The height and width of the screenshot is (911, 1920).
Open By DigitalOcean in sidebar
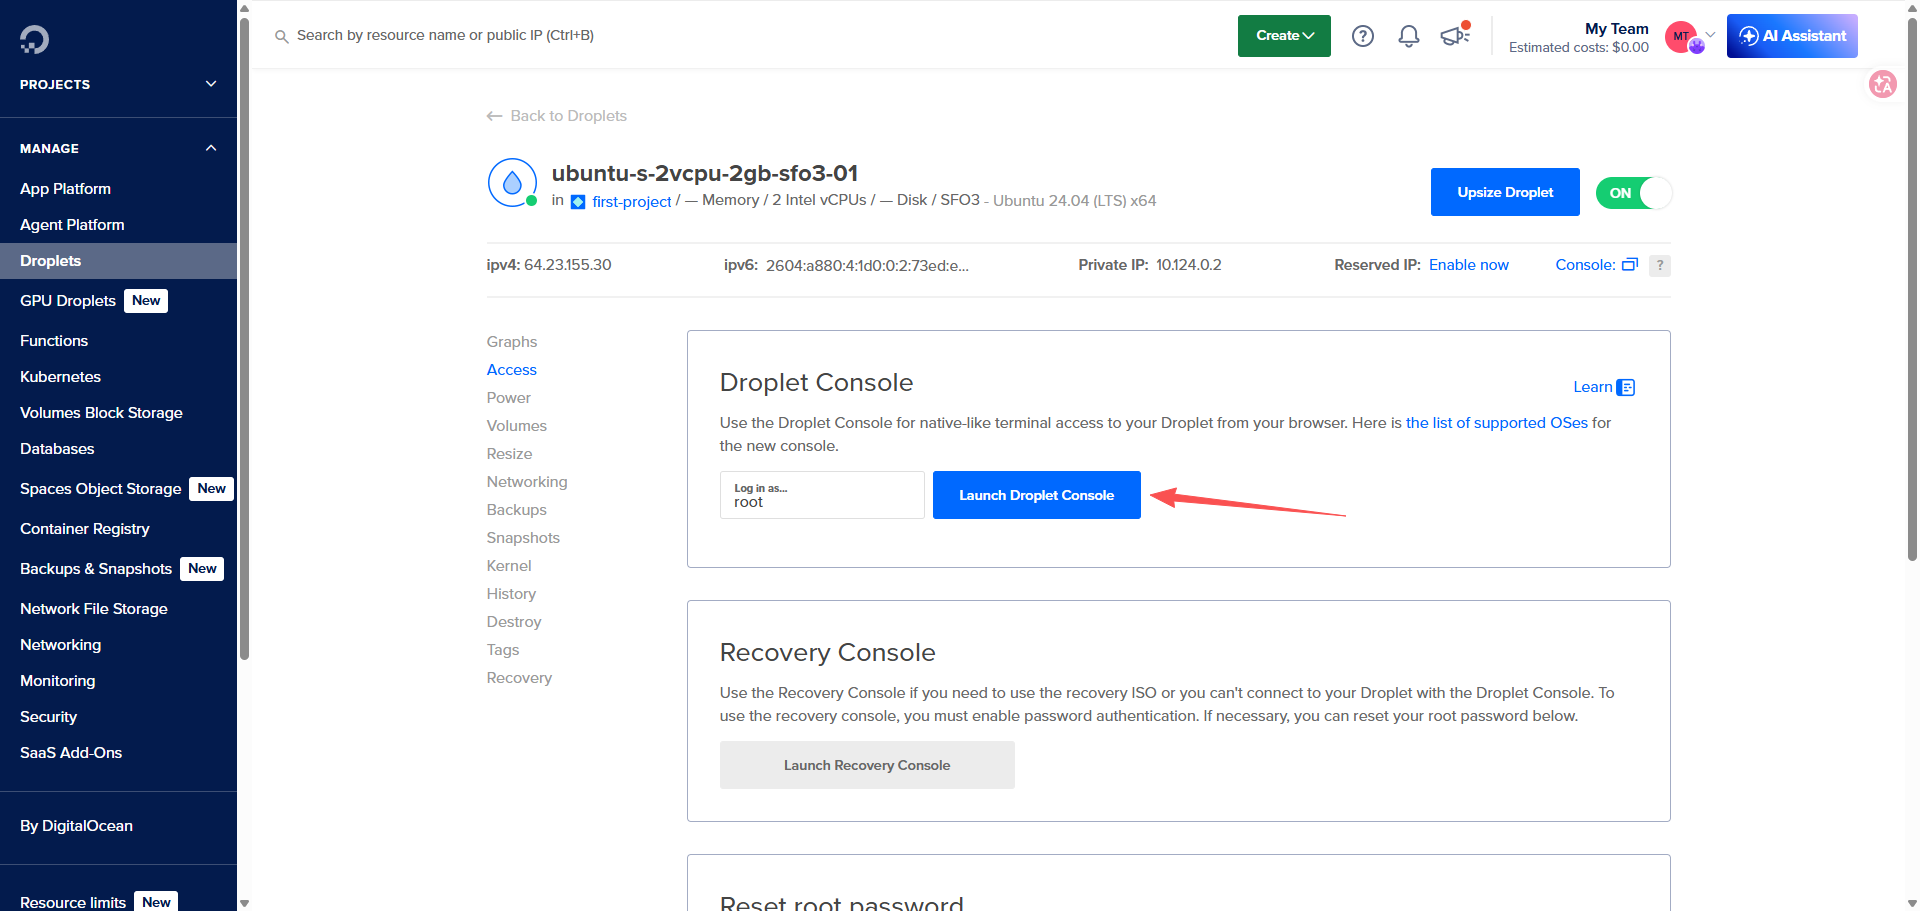pos(76,826)
